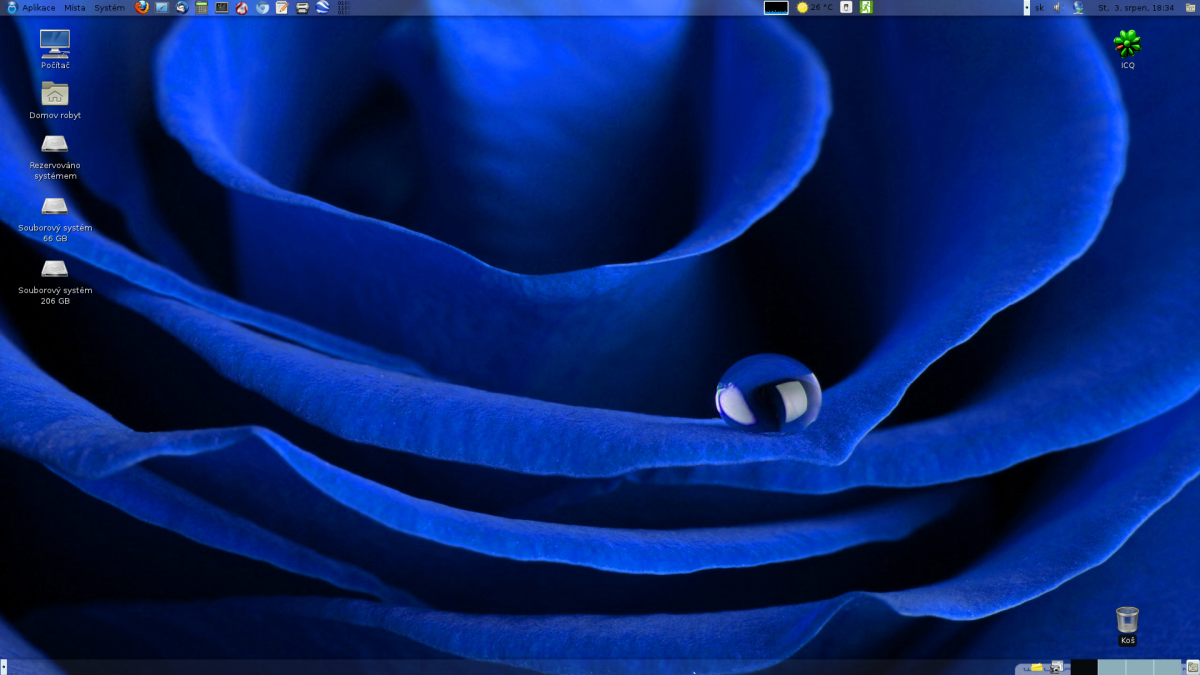Open the ICQ desktop shortcut
1200x675 pixels.
(1127, 44)
